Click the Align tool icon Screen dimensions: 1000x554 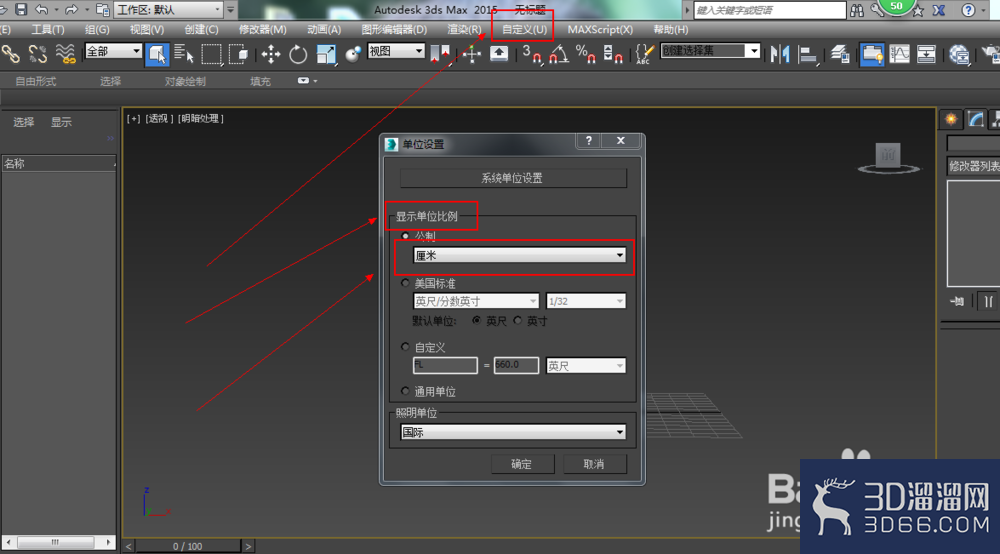coord(807,54)
